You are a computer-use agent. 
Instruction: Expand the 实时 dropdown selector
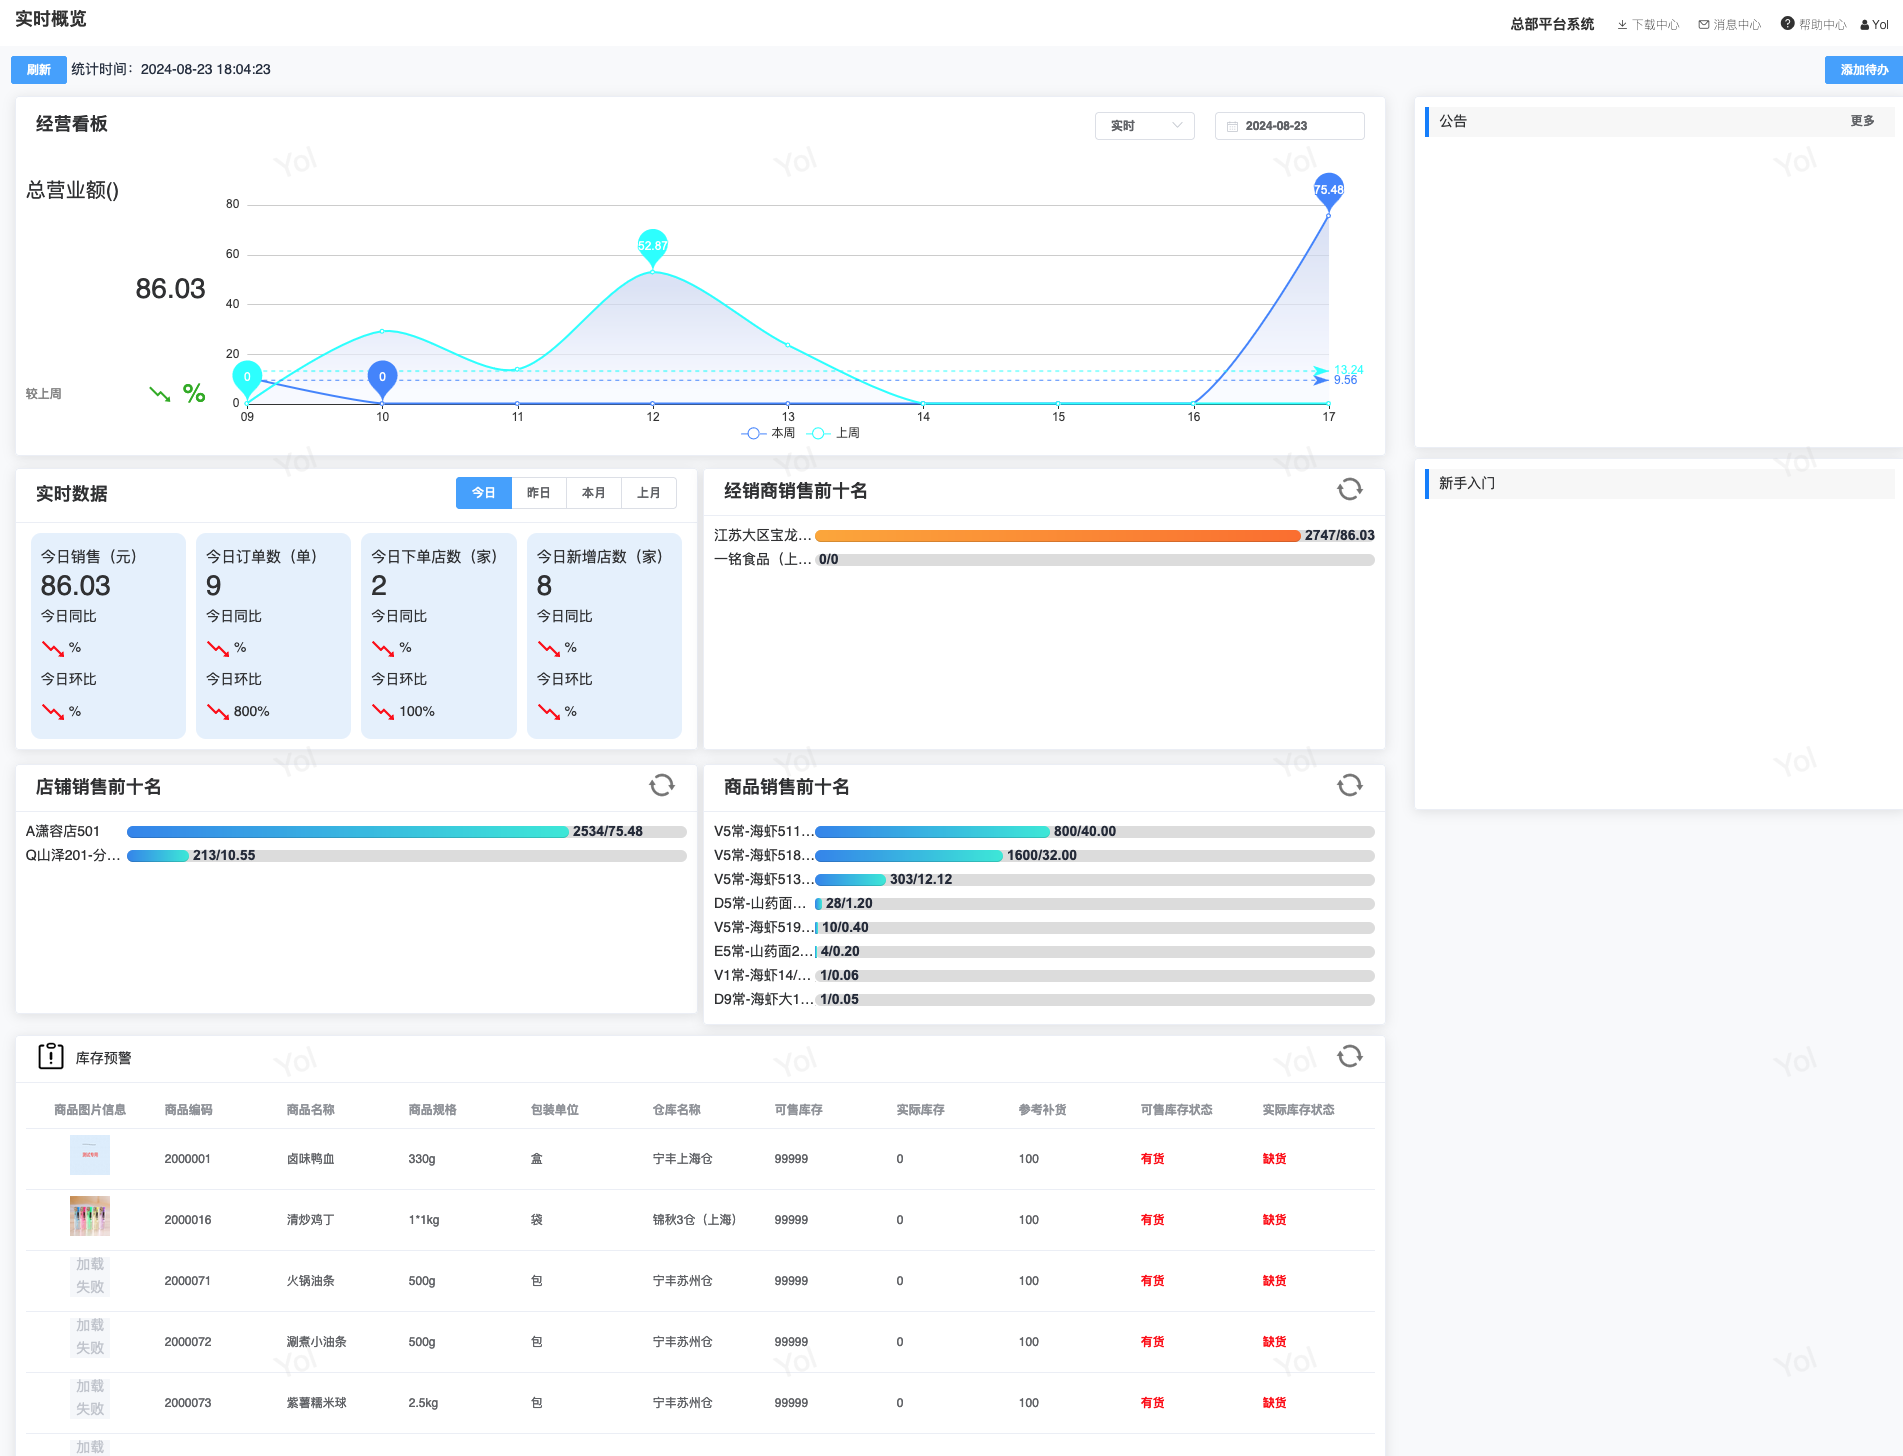(x=1144, y=126)
